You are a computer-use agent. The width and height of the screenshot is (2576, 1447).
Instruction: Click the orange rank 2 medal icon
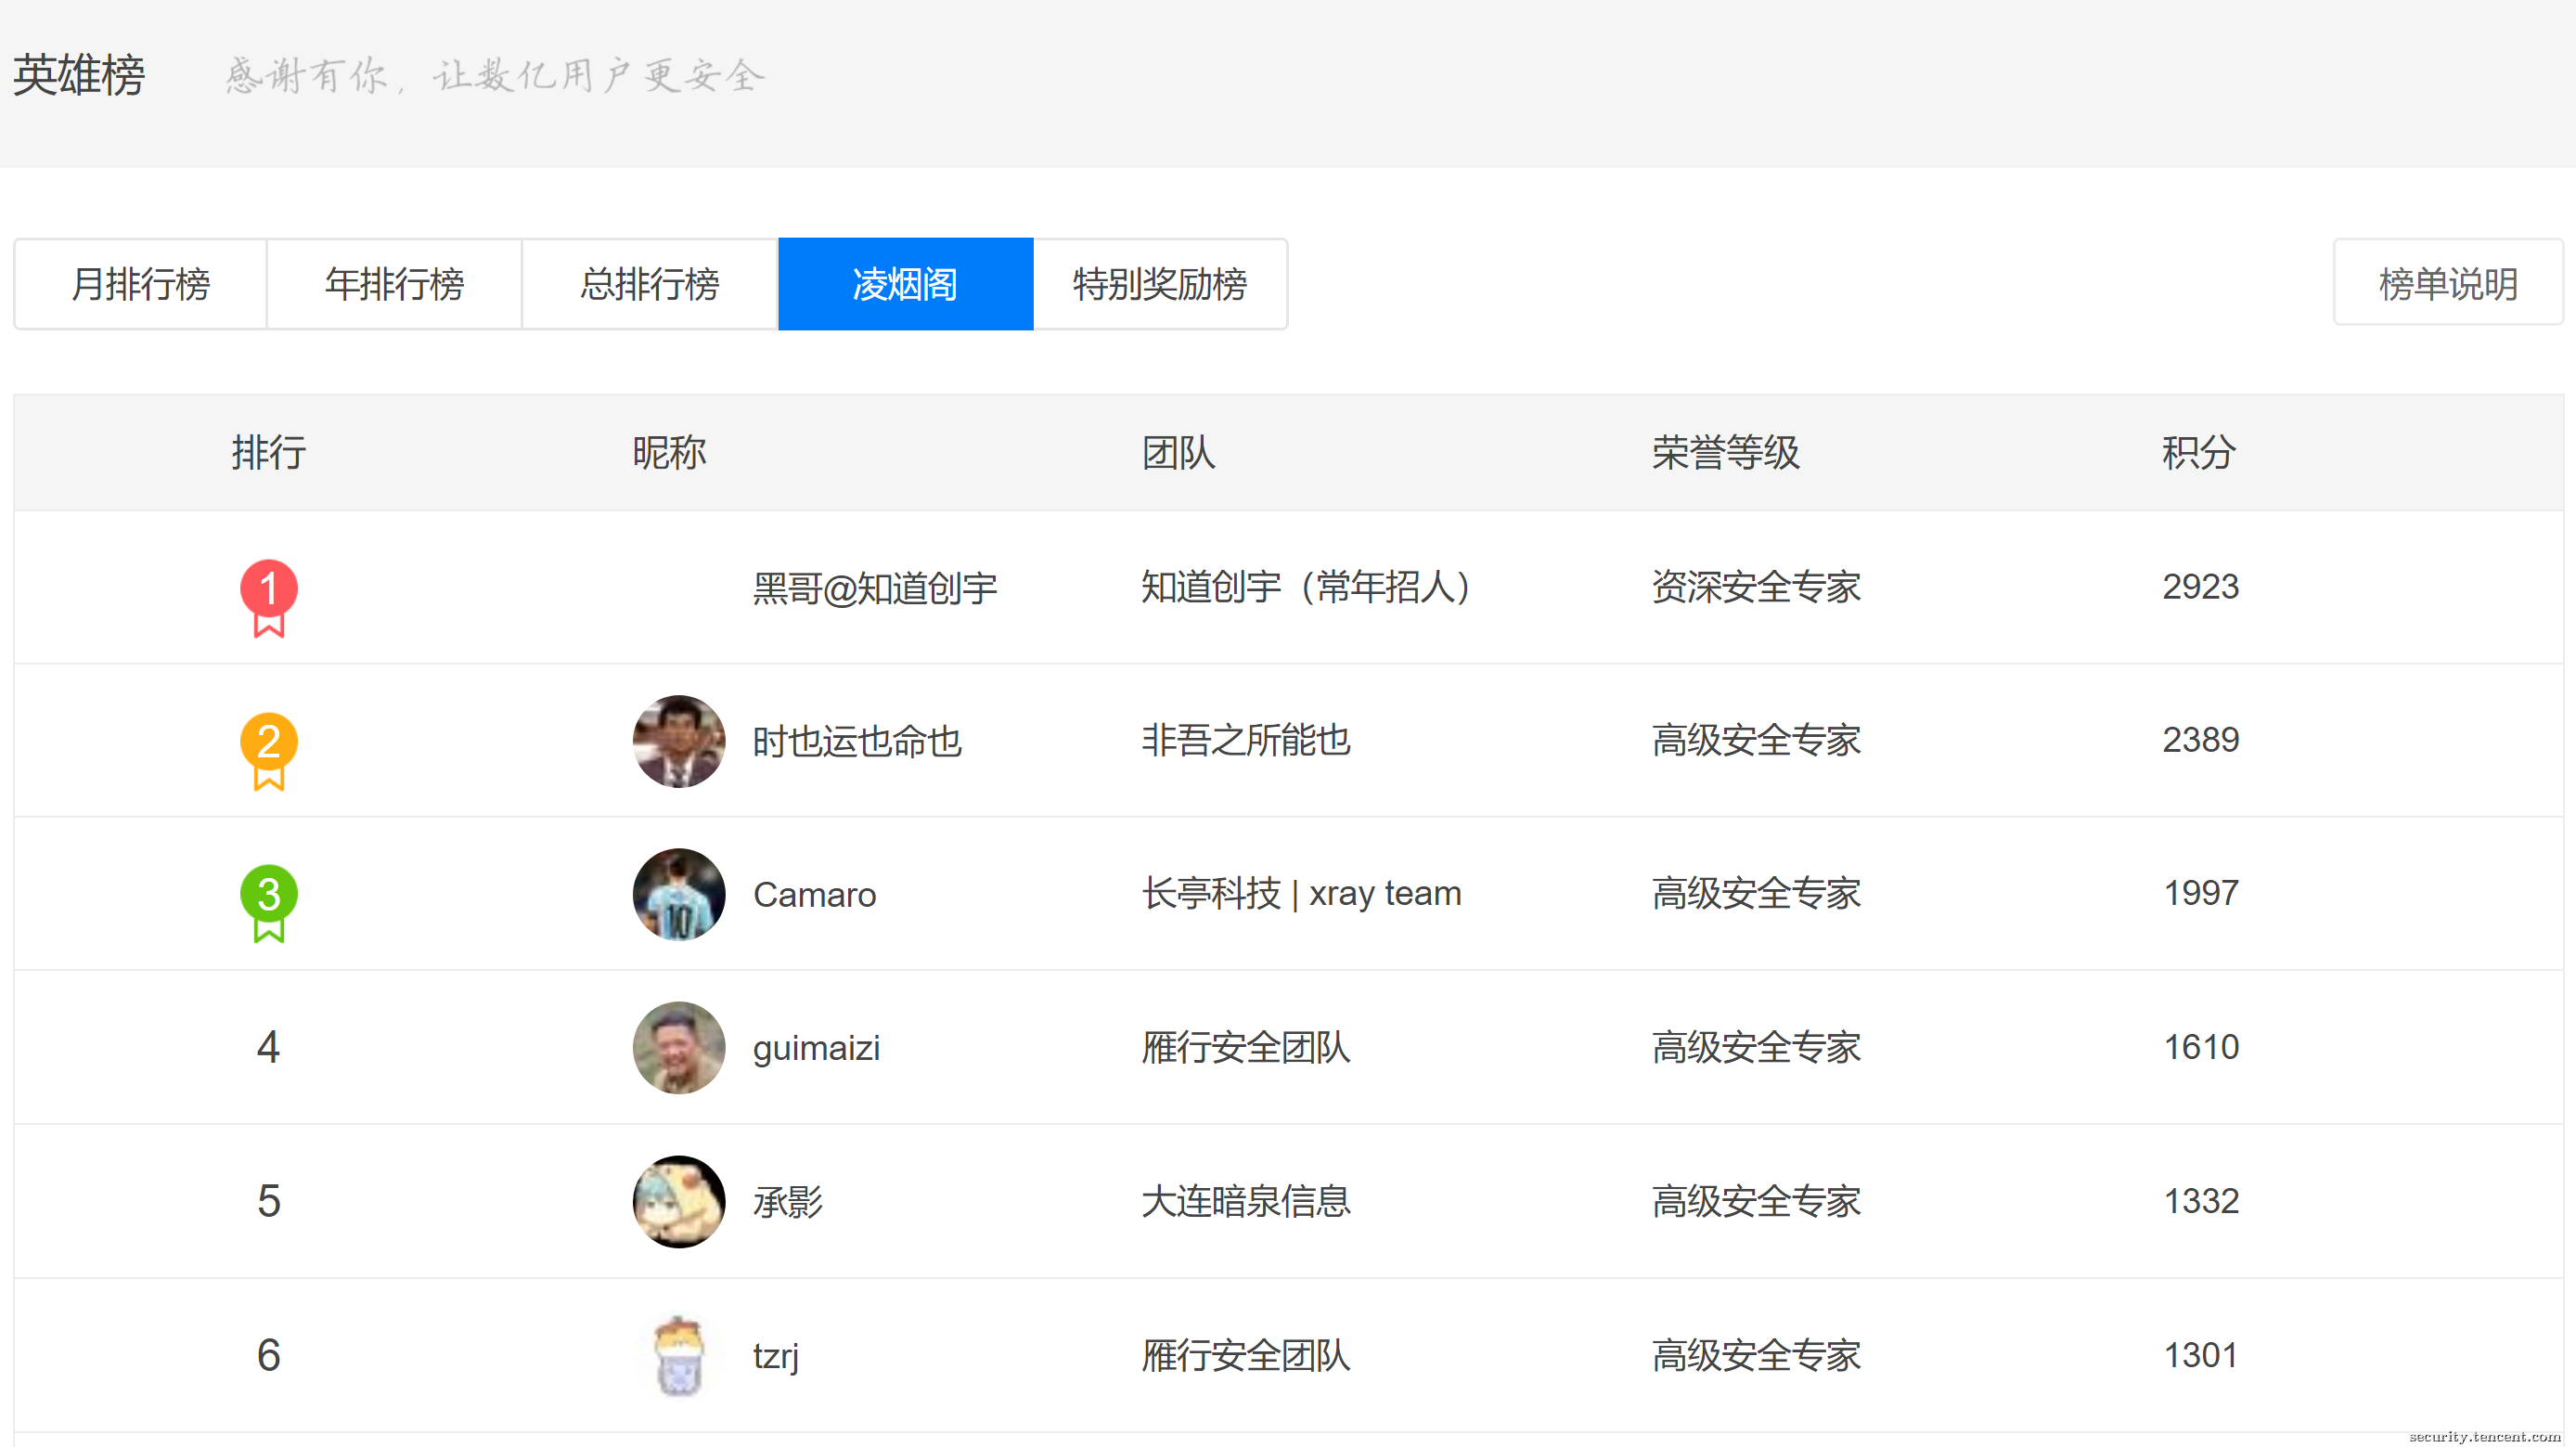[x=268, y=751]
